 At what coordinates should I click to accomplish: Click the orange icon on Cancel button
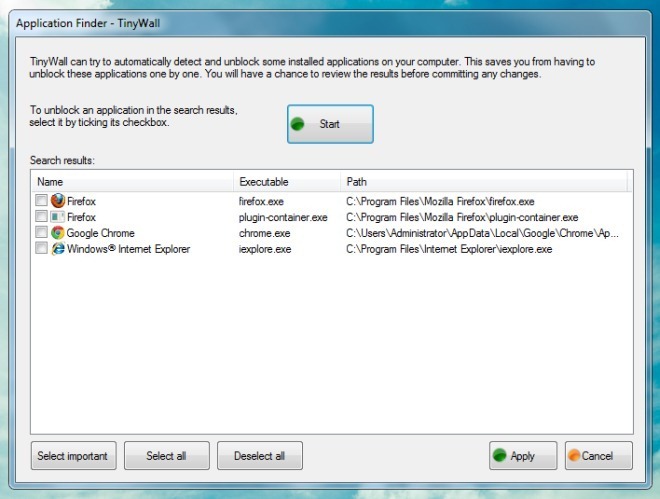coord(574,456)
